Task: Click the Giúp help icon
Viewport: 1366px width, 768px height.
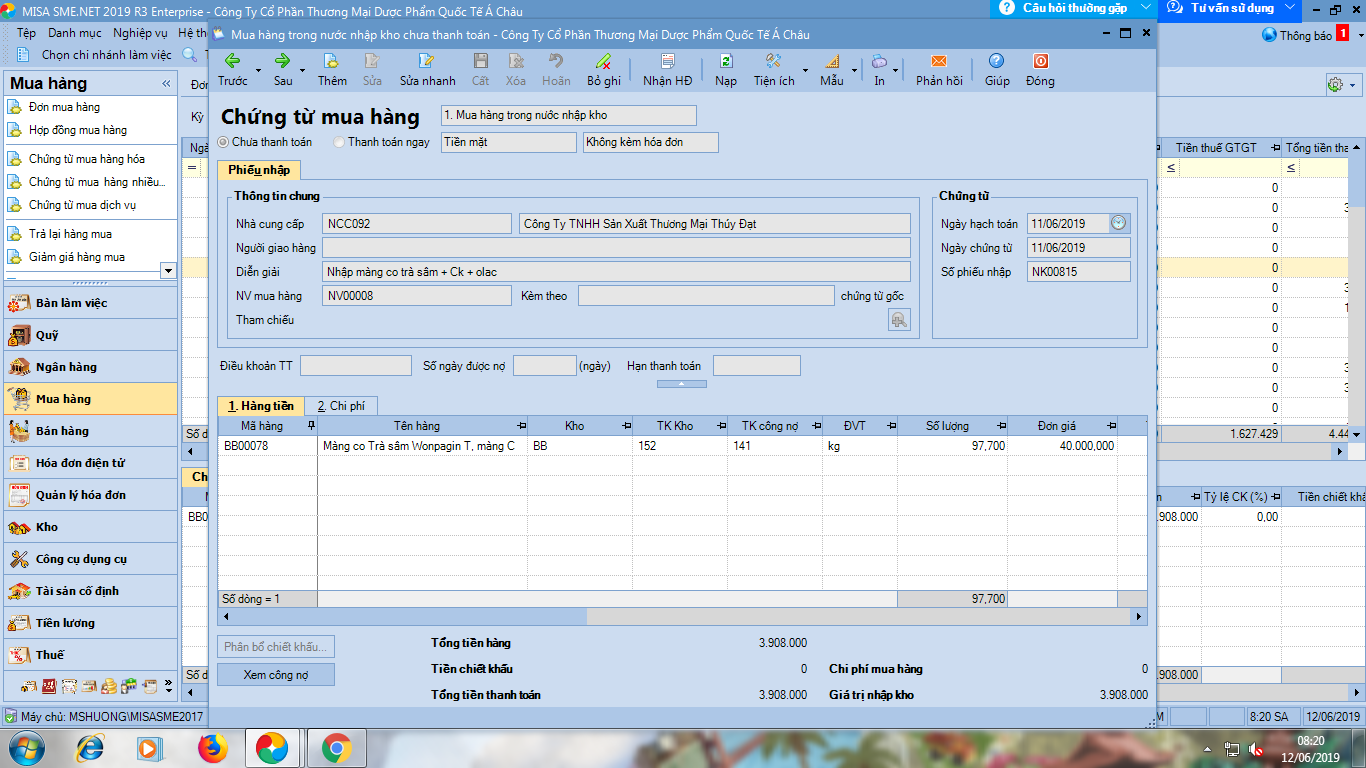Action: (996, 62)
